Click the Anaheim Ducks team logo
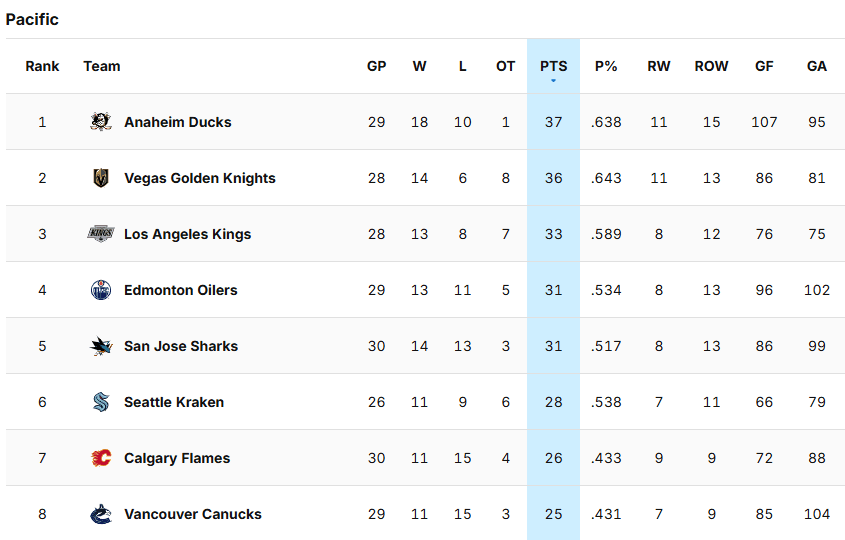The height and width of the screenshot is (540, 845). [100, 122]
